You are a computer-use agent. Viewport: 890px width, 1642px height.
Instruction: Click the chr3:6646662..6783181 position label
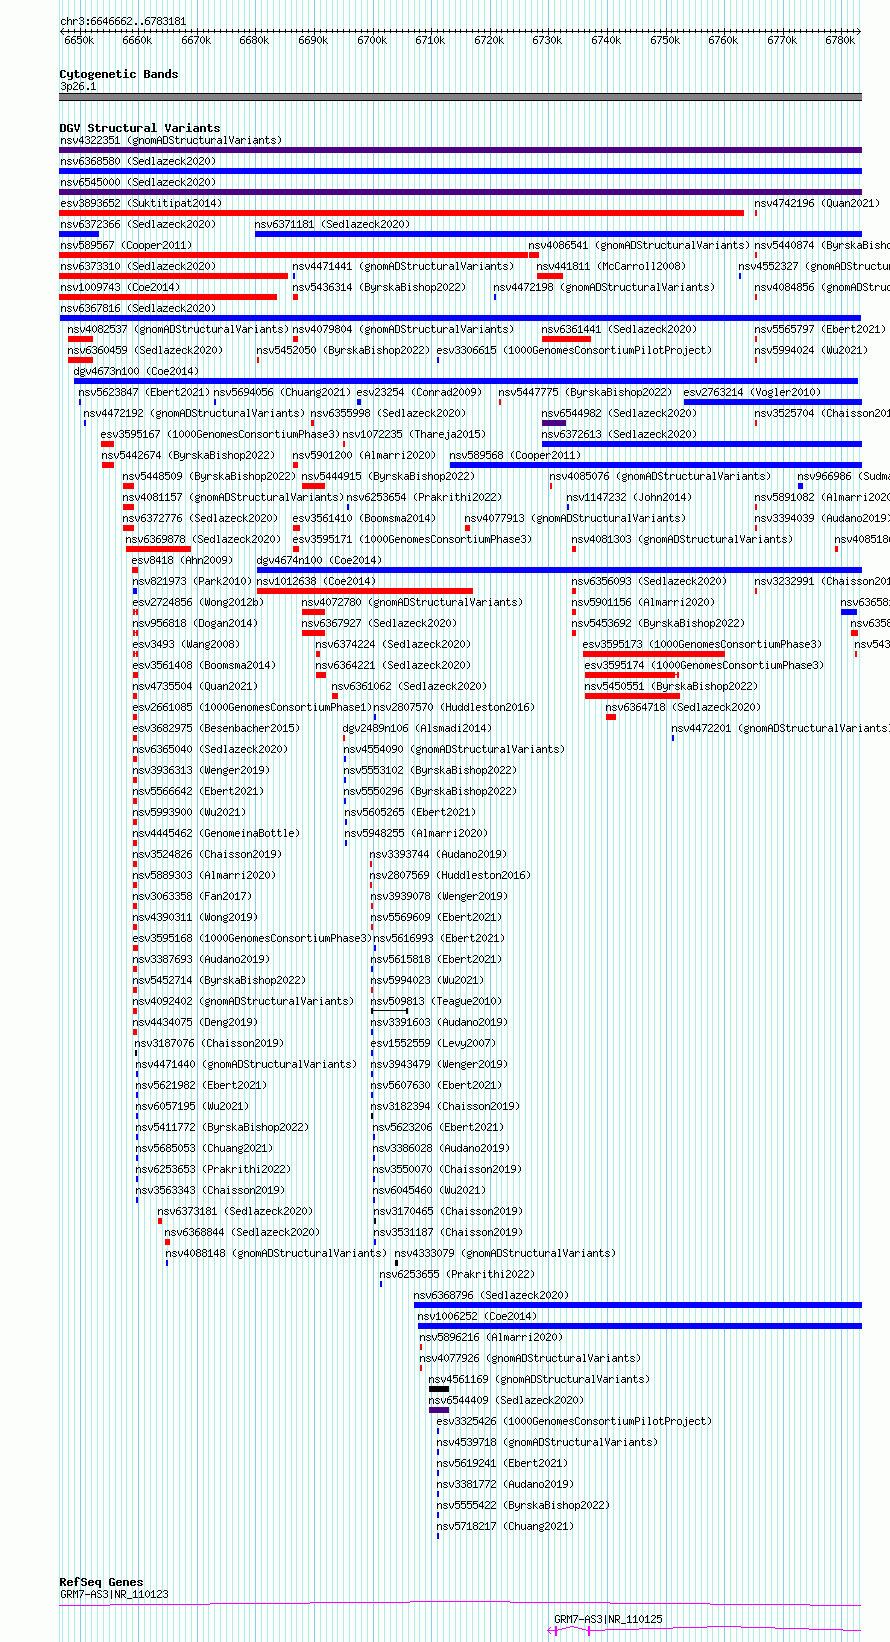[123, 21]
